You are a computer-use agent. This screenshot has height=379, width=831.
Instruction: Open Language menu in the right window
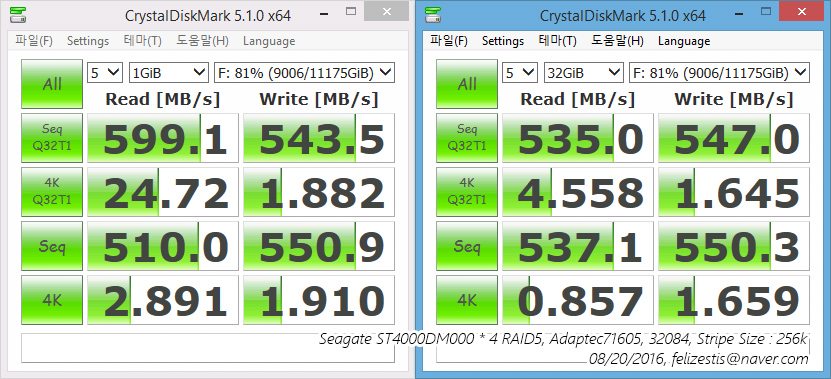[684, 41]
